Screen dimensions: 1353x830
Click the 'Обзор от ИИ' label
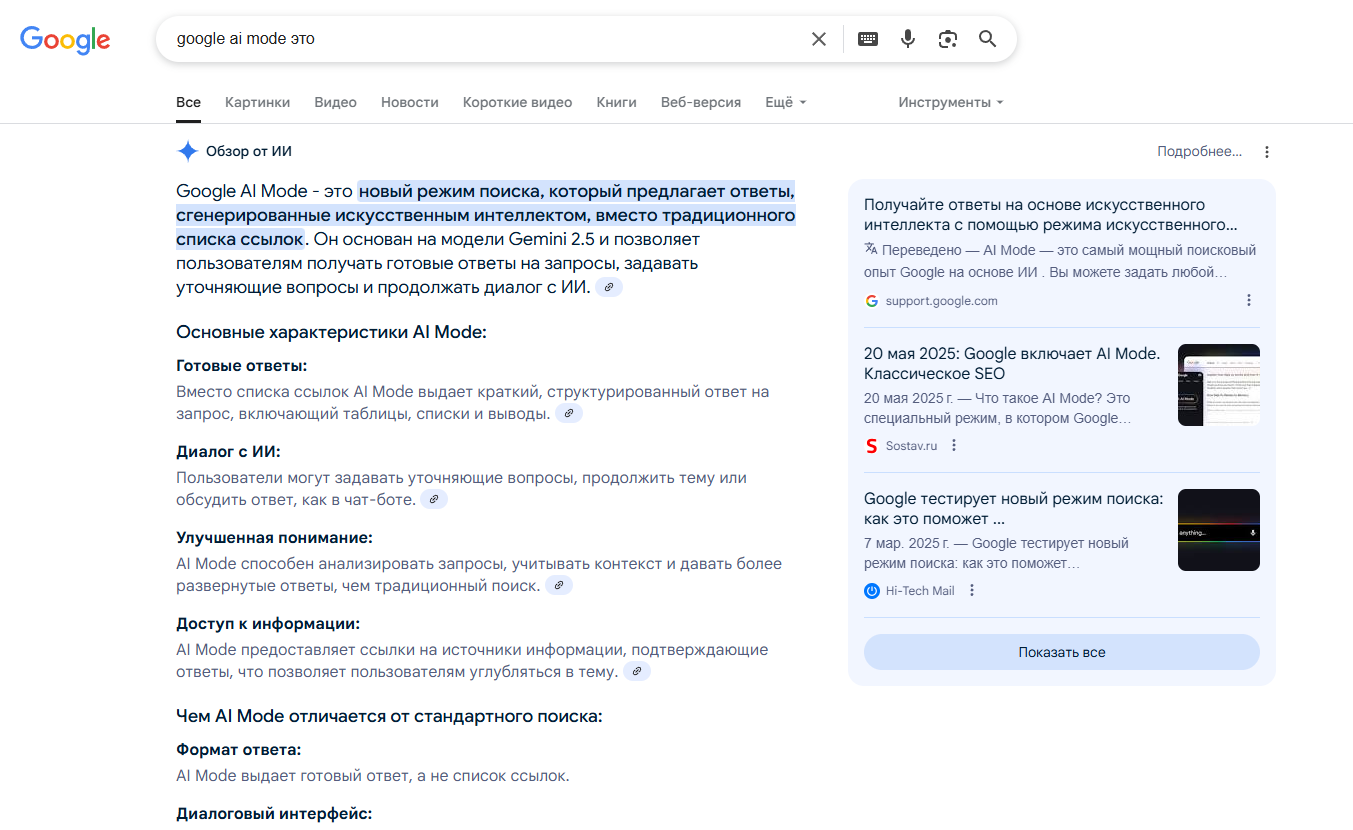click(x=249, y=151)
